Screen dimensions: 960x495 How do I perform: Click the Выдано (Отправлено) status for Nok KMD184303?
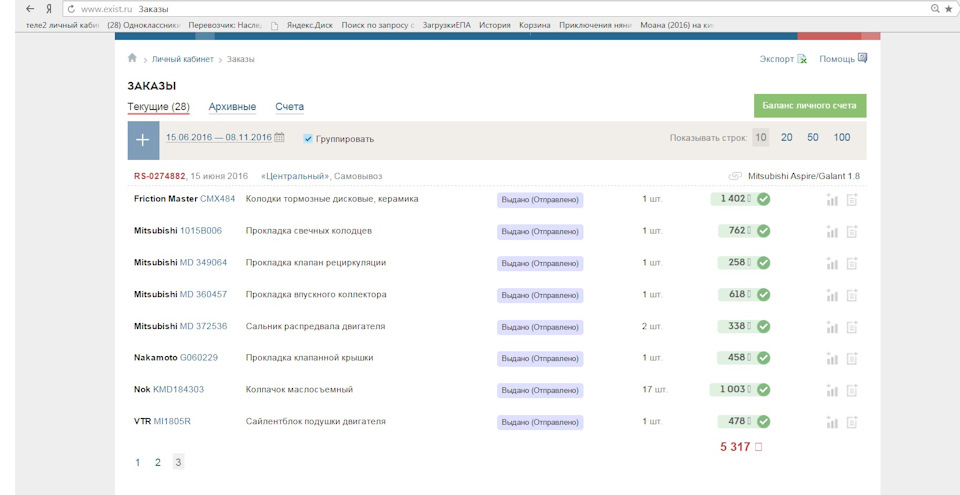(540, 391)
